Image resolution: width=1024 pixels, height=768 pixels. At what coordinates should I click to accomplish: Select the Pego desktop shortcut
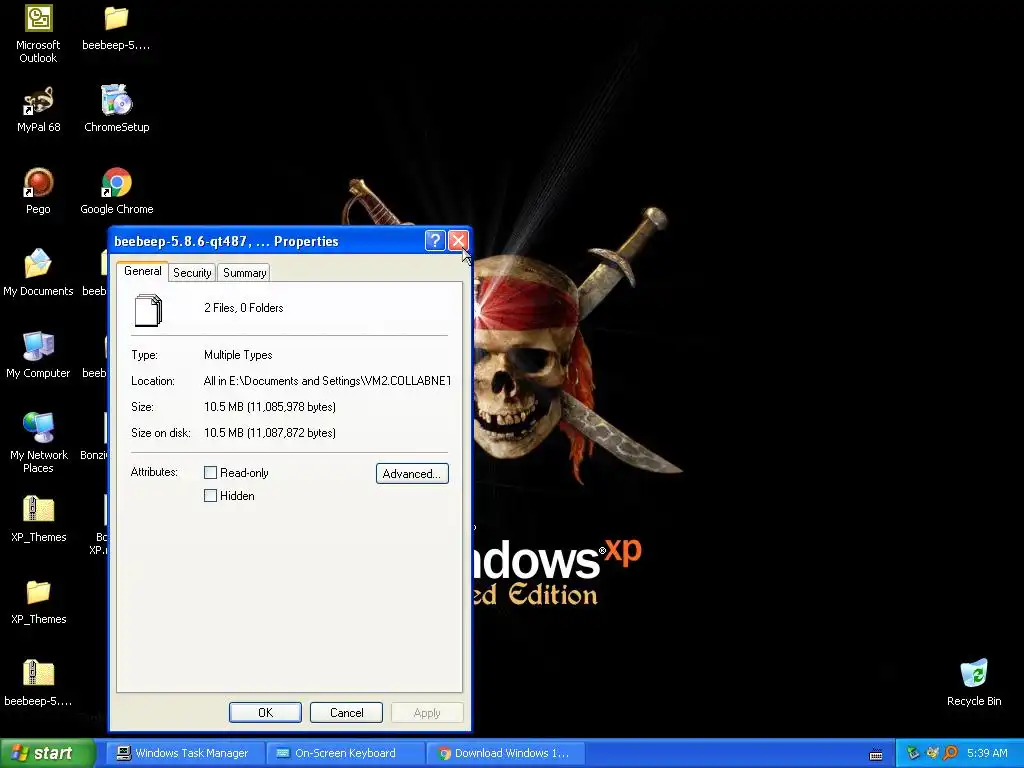[38, 191]
